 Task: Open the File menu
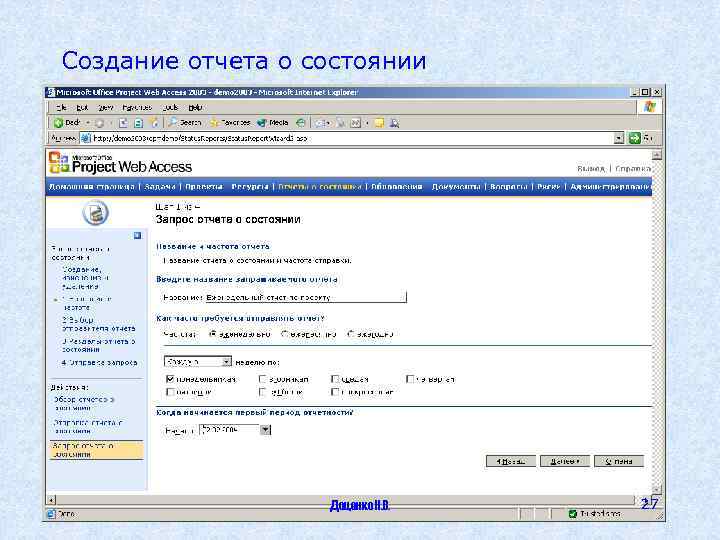[62, 107]
